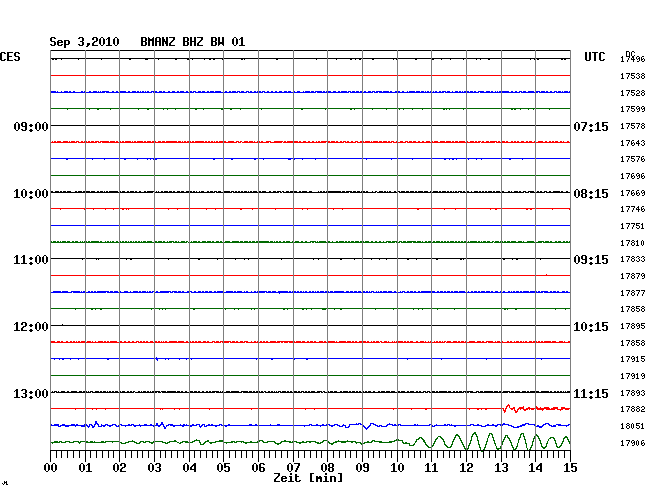
Task: Select the station title "BMANZ BHZ BW 01"
Action: coord(193,42)
